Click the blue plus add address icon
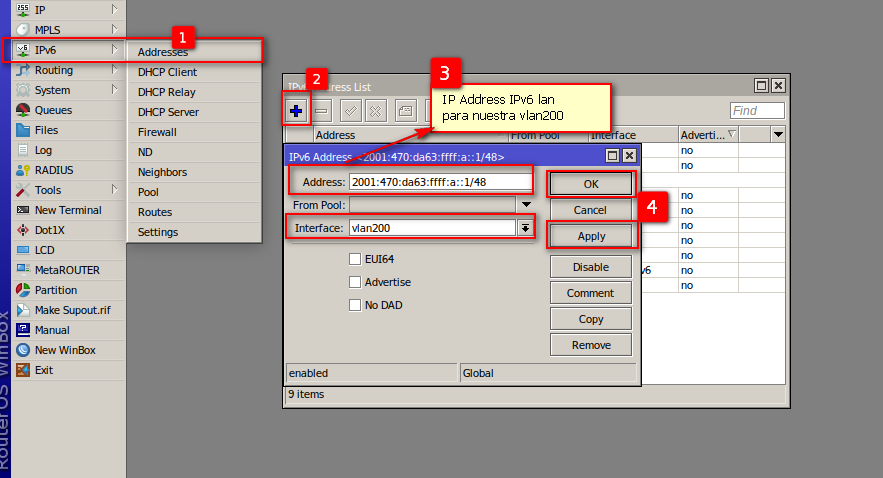The height and width of the screenshot is (478, 883). (x=296, y=110)
